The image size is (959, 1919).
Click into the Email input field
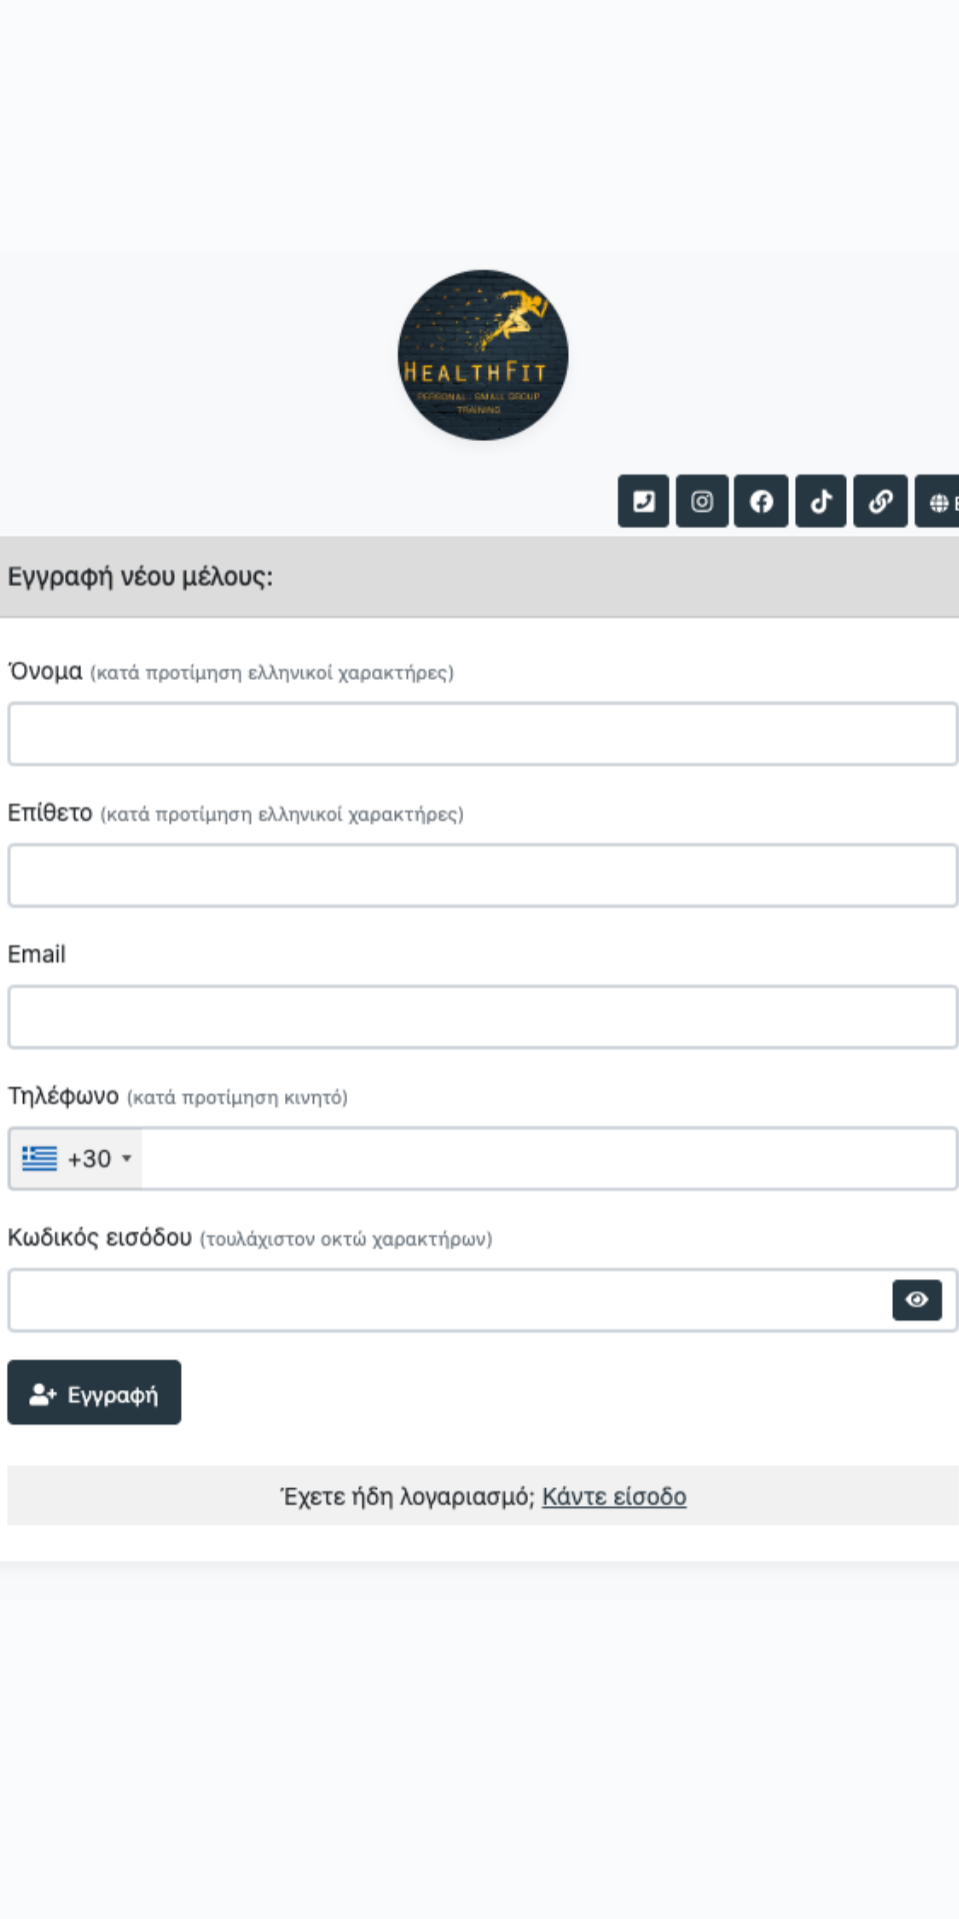point(482,1017)
